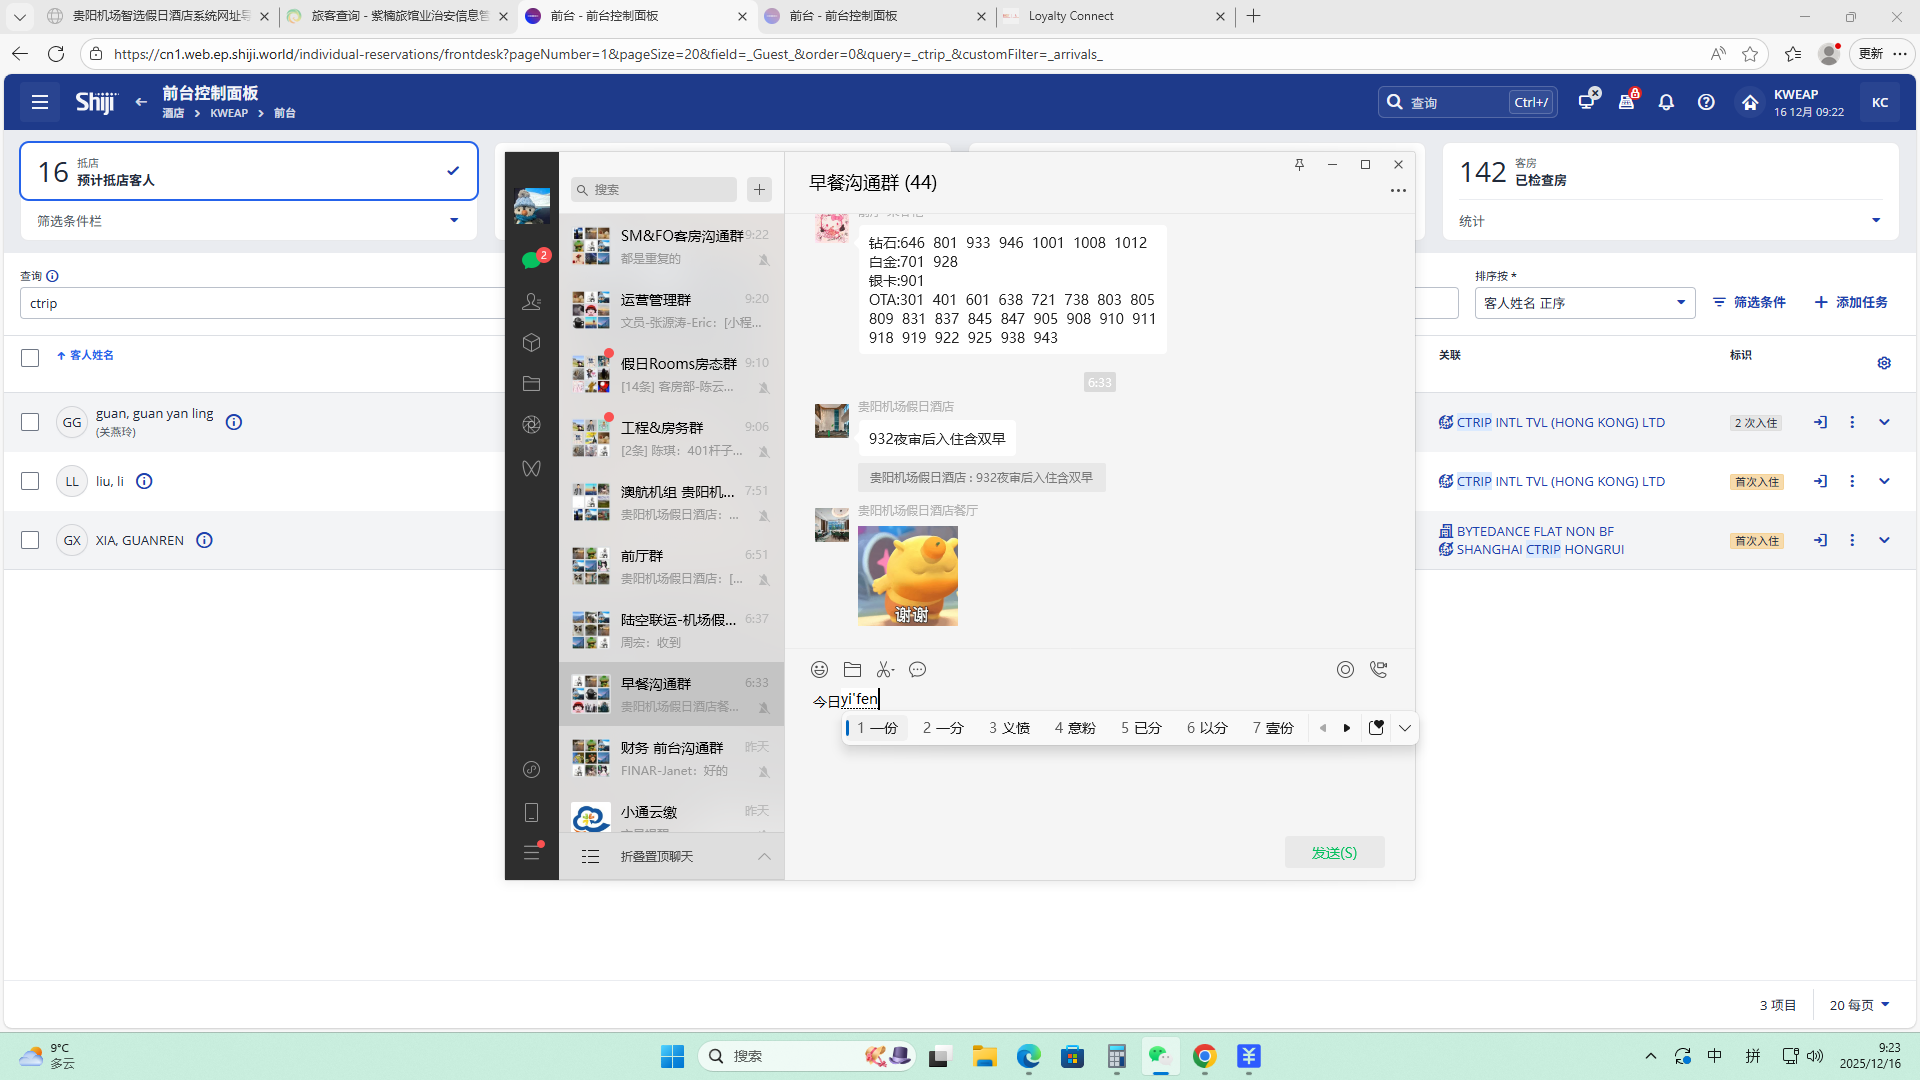
Task: Click the Shiji notifications bell icon
Action: coord(1666,102)
